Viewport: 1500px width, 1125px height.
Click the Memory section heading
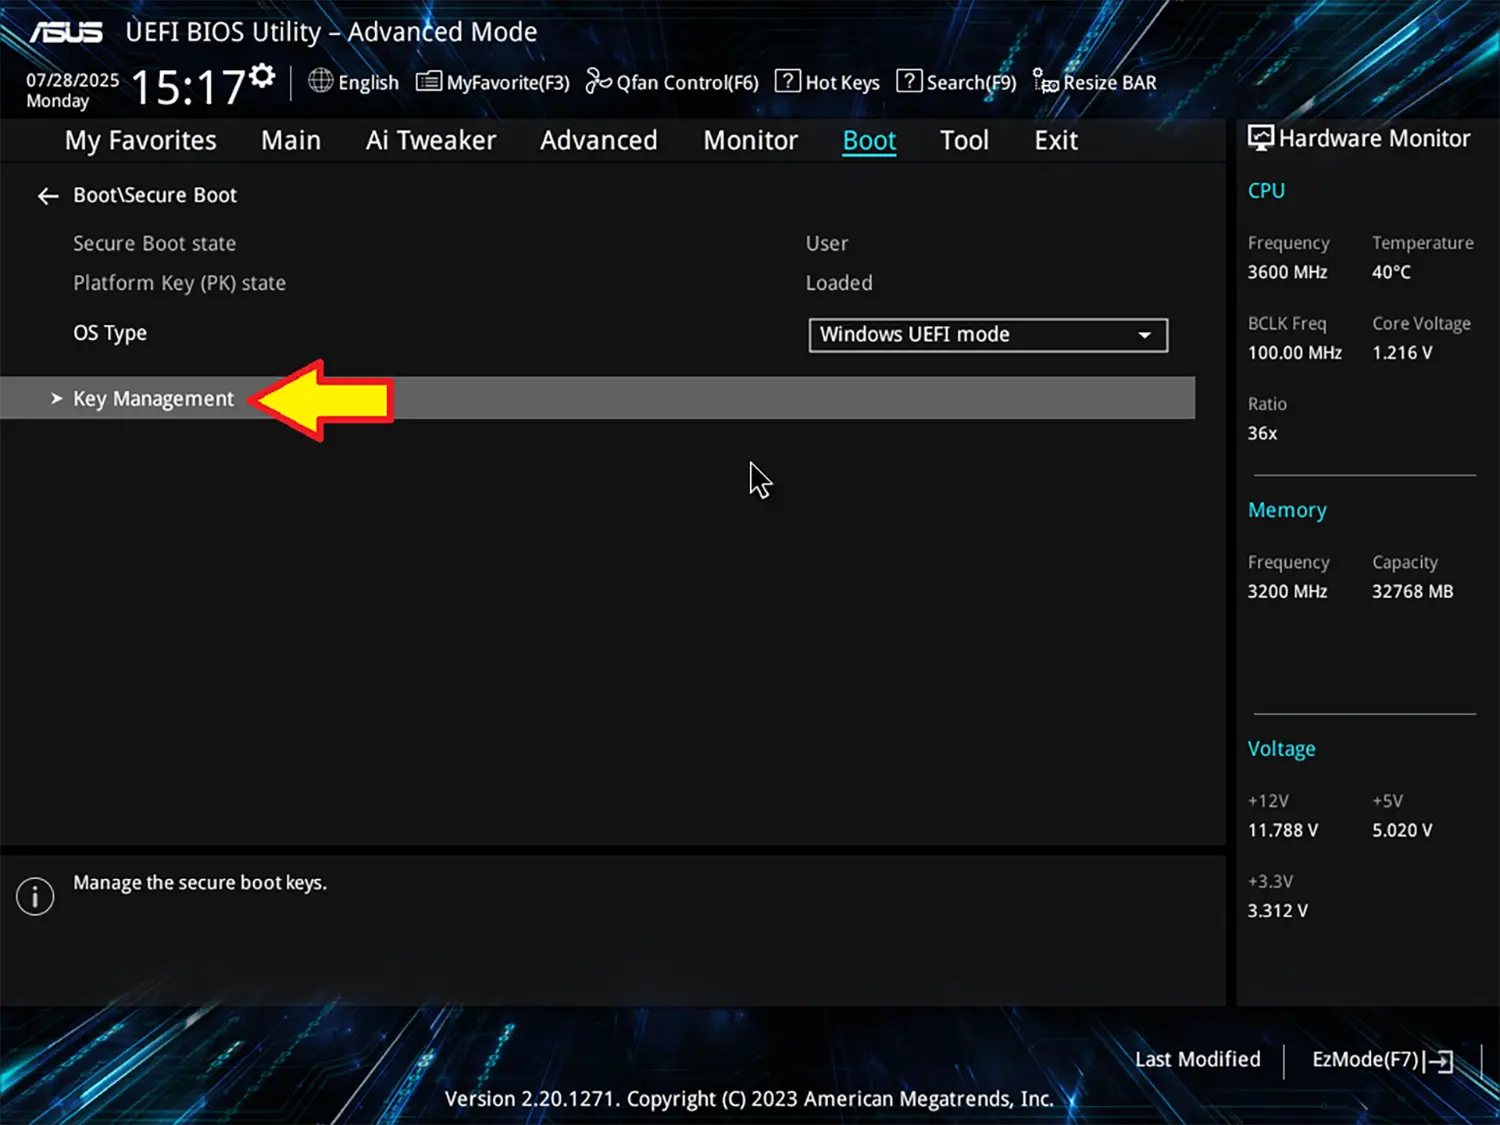point(1287,511)
